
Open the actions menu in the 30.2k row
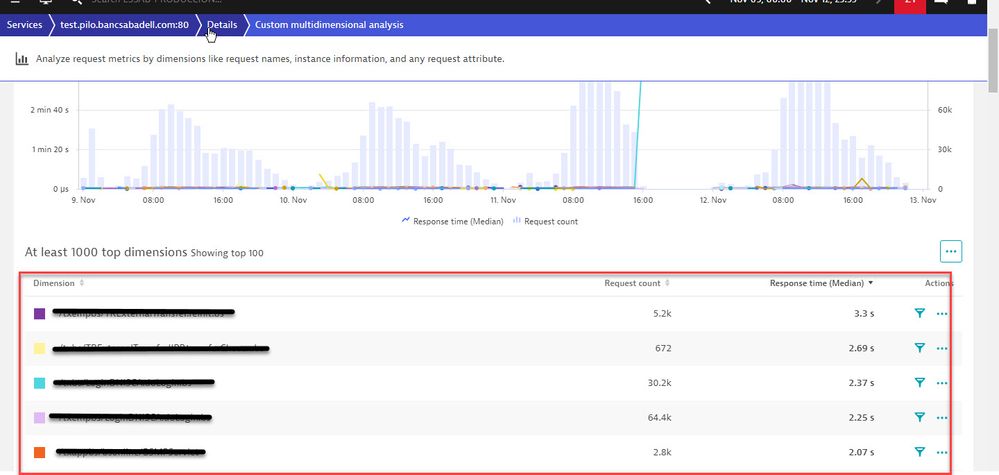point(942,383)
